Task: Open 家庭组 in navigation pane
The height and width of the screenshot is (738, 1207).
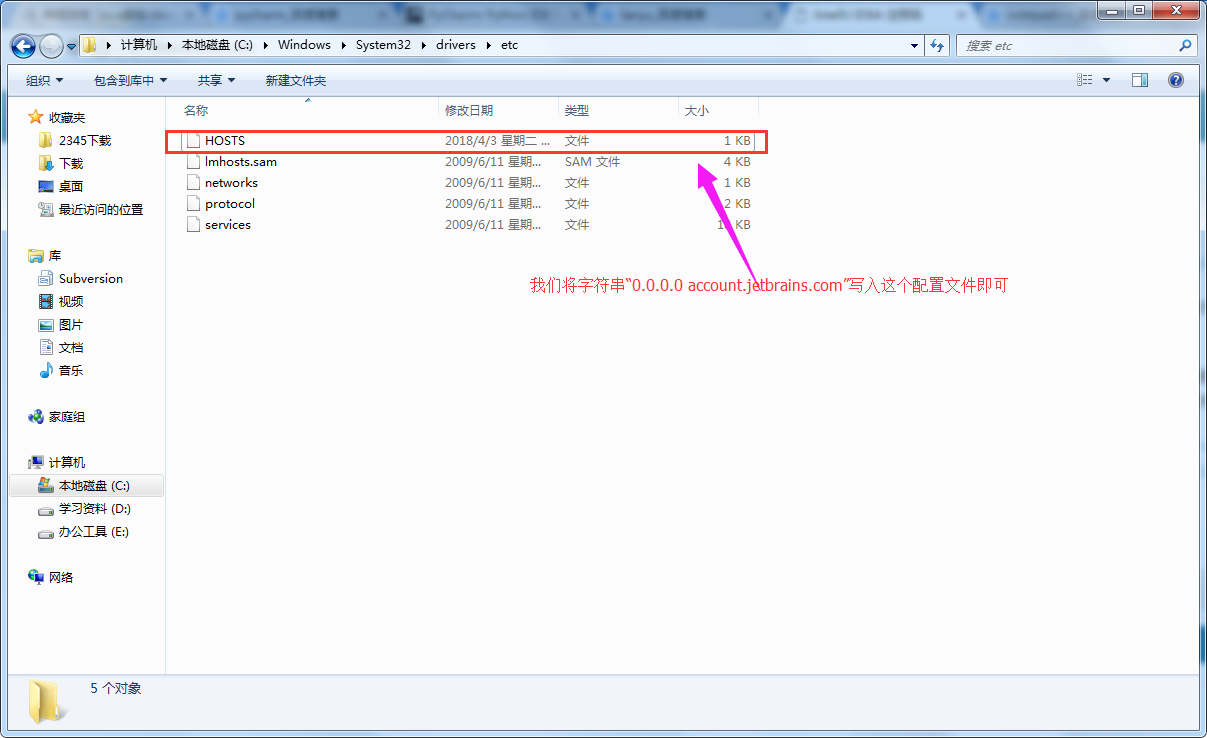Action: (67, 417)
